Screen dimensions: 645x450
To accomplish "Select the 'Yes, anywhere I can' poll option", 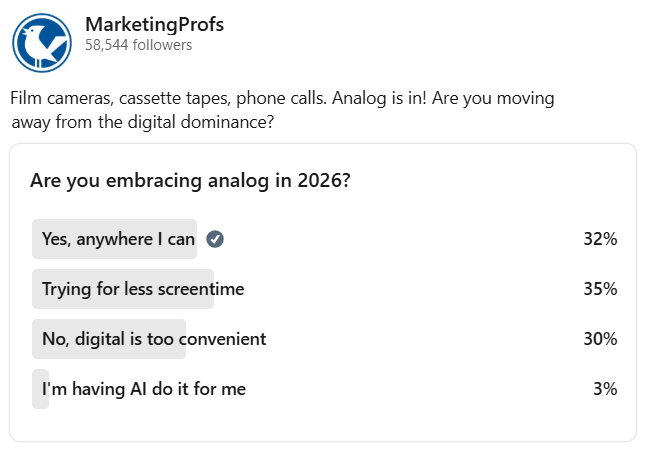I will coord(118,239).
